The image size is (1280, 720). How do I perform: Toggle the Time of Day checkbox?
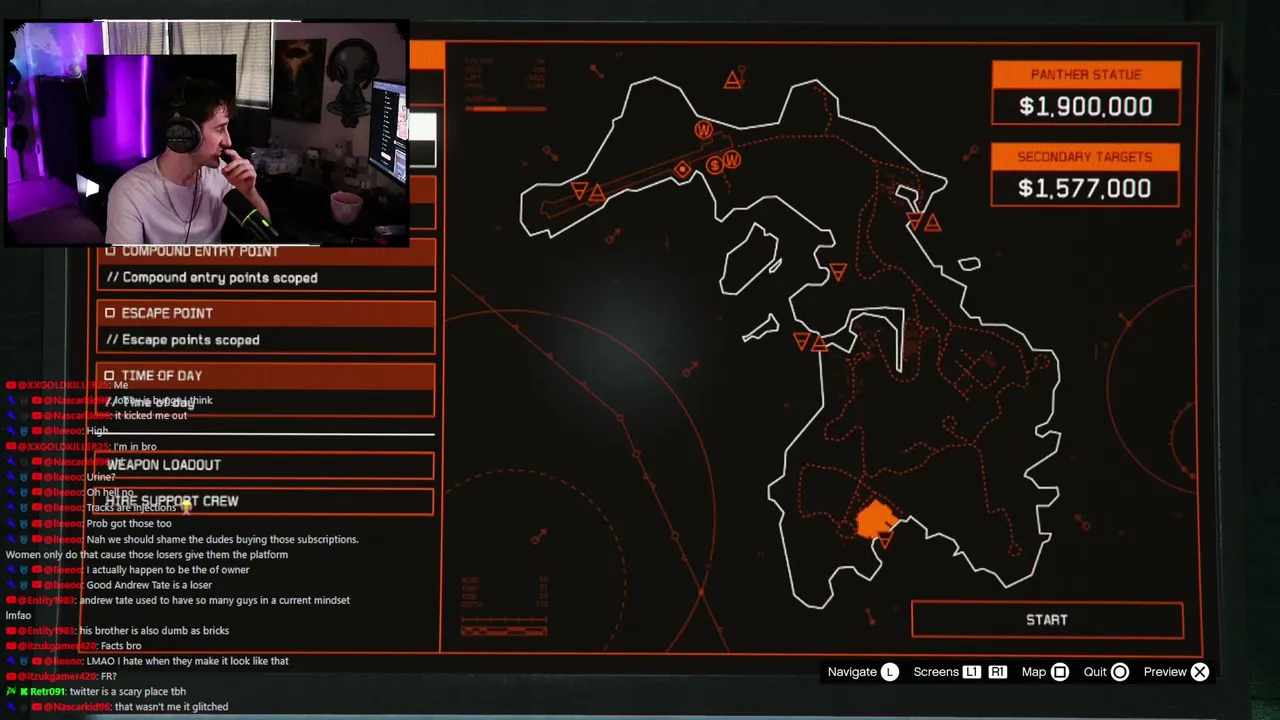[110, 376]
